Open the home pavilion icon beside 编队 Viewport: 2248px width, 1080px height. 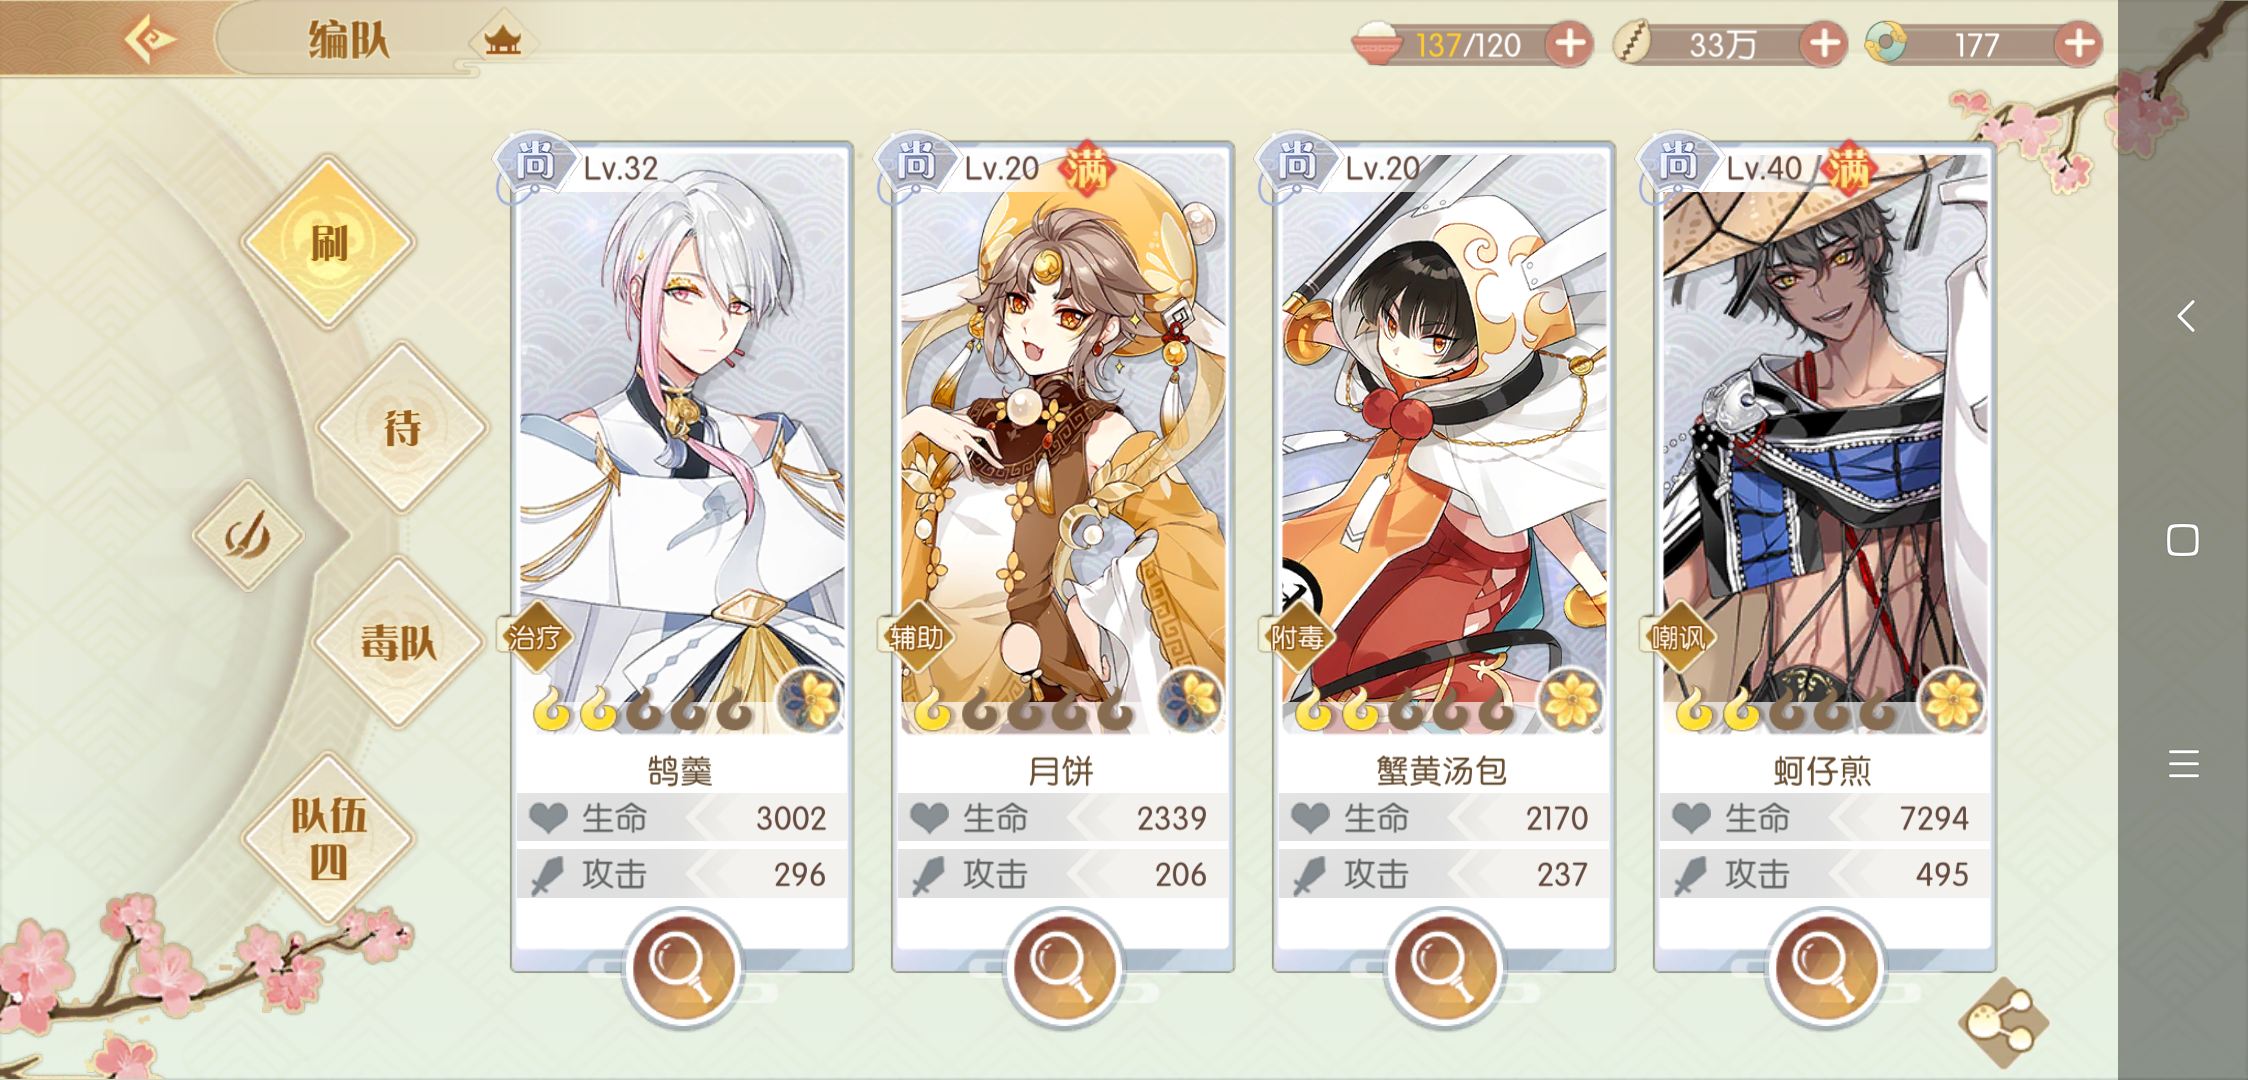pos(503,41)
